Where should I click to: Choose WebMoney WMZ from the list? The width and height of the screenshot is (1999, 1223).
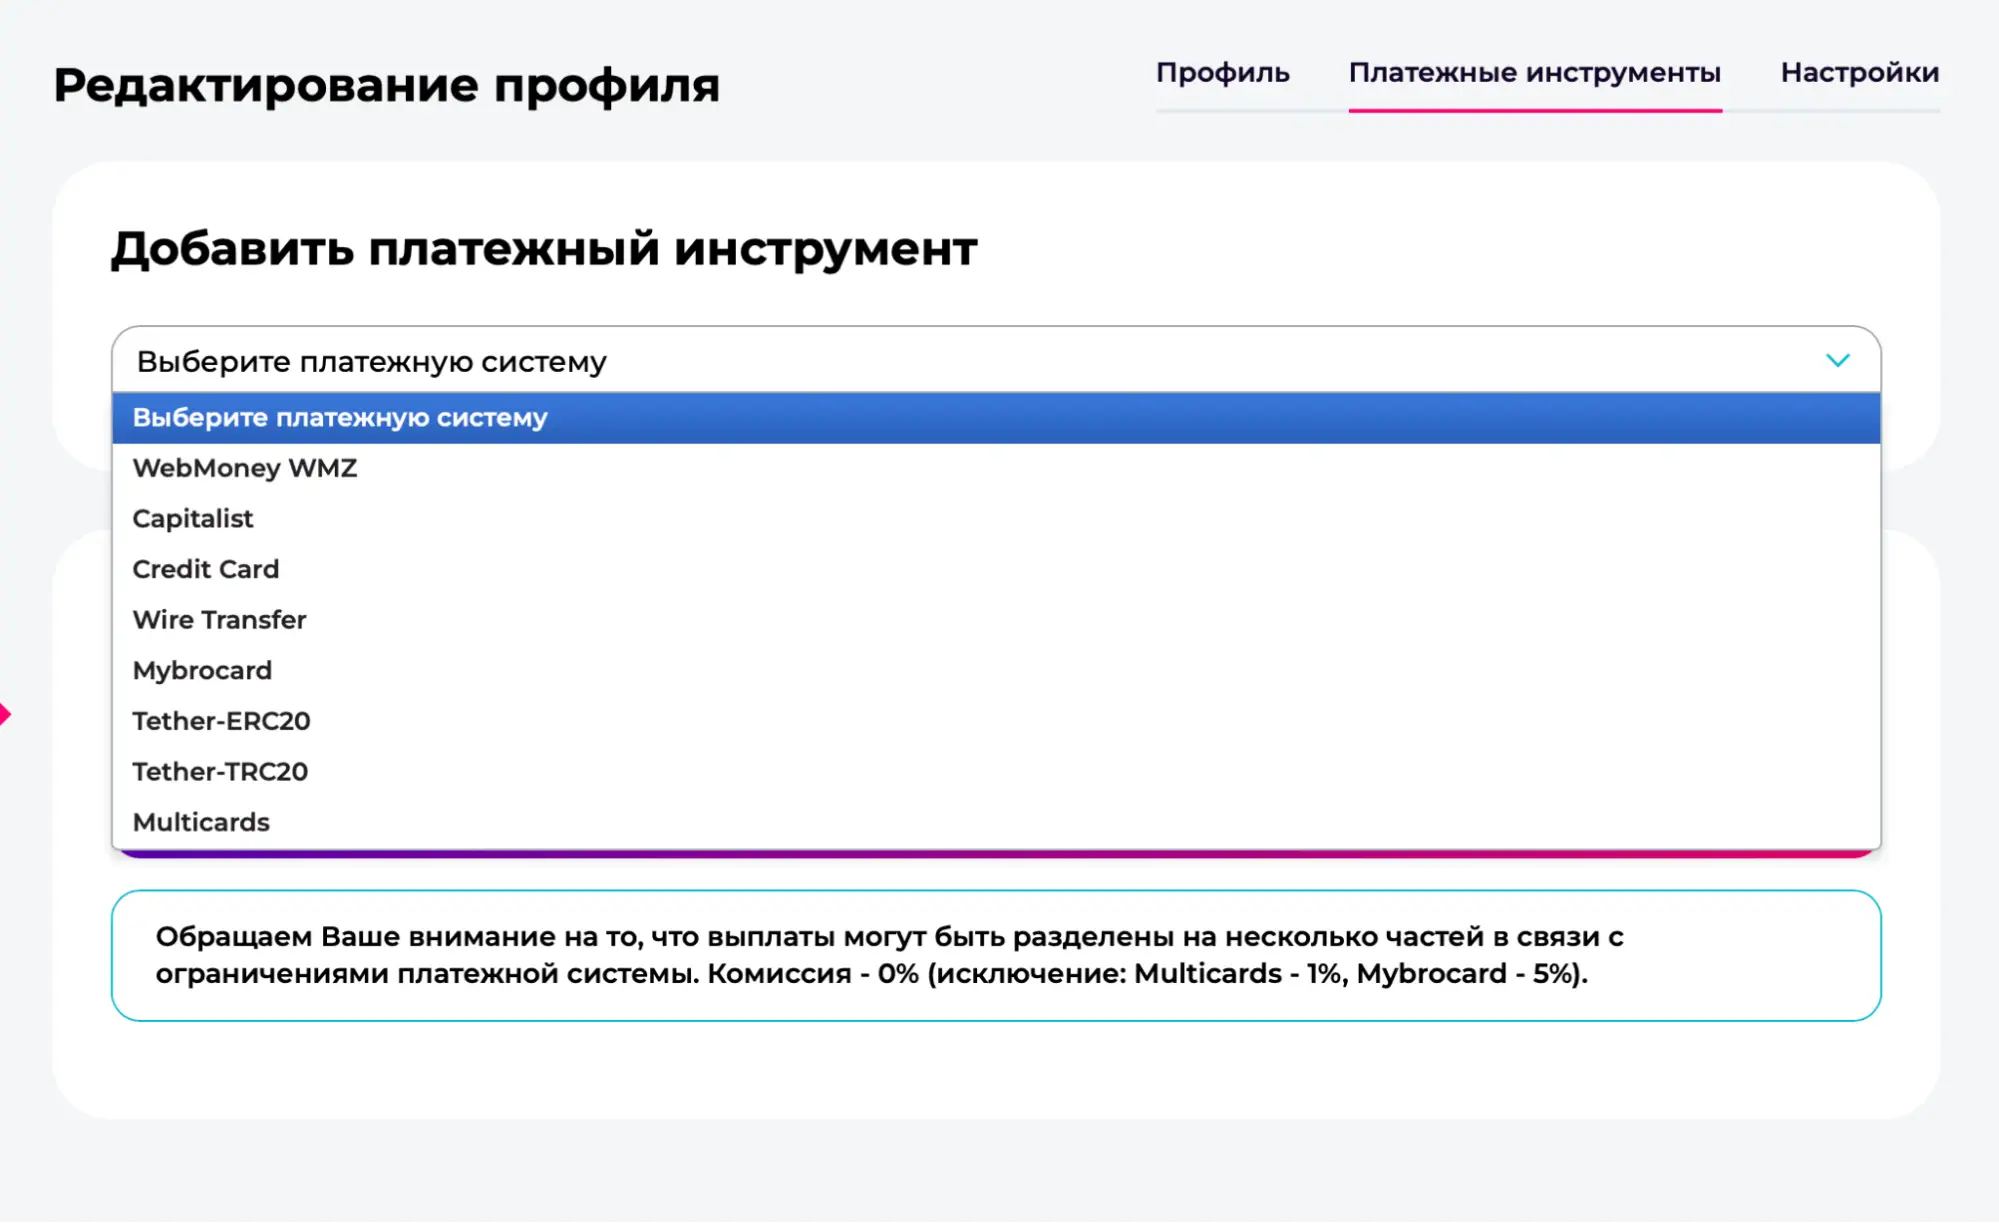996,468
